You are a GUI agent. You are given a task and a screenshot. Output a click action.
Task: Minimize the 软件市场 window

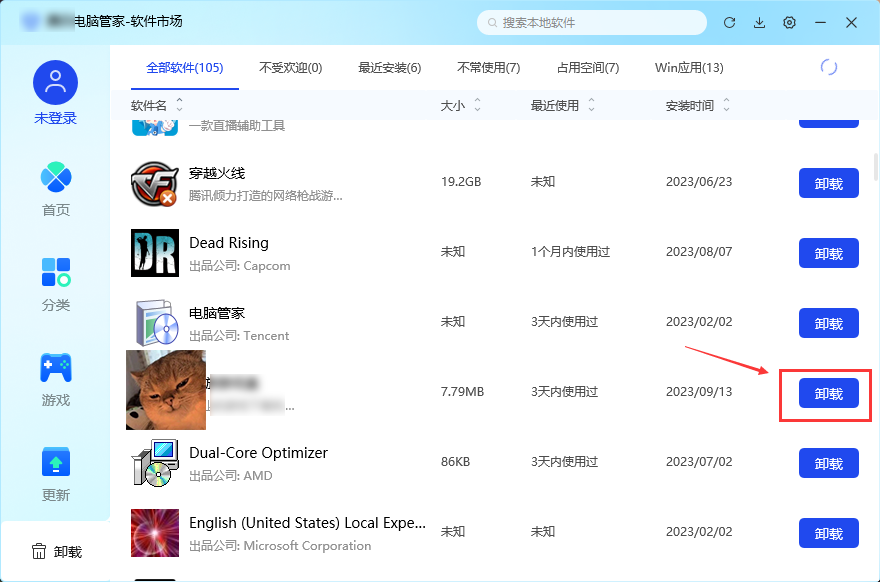click(x=821, y=22)
